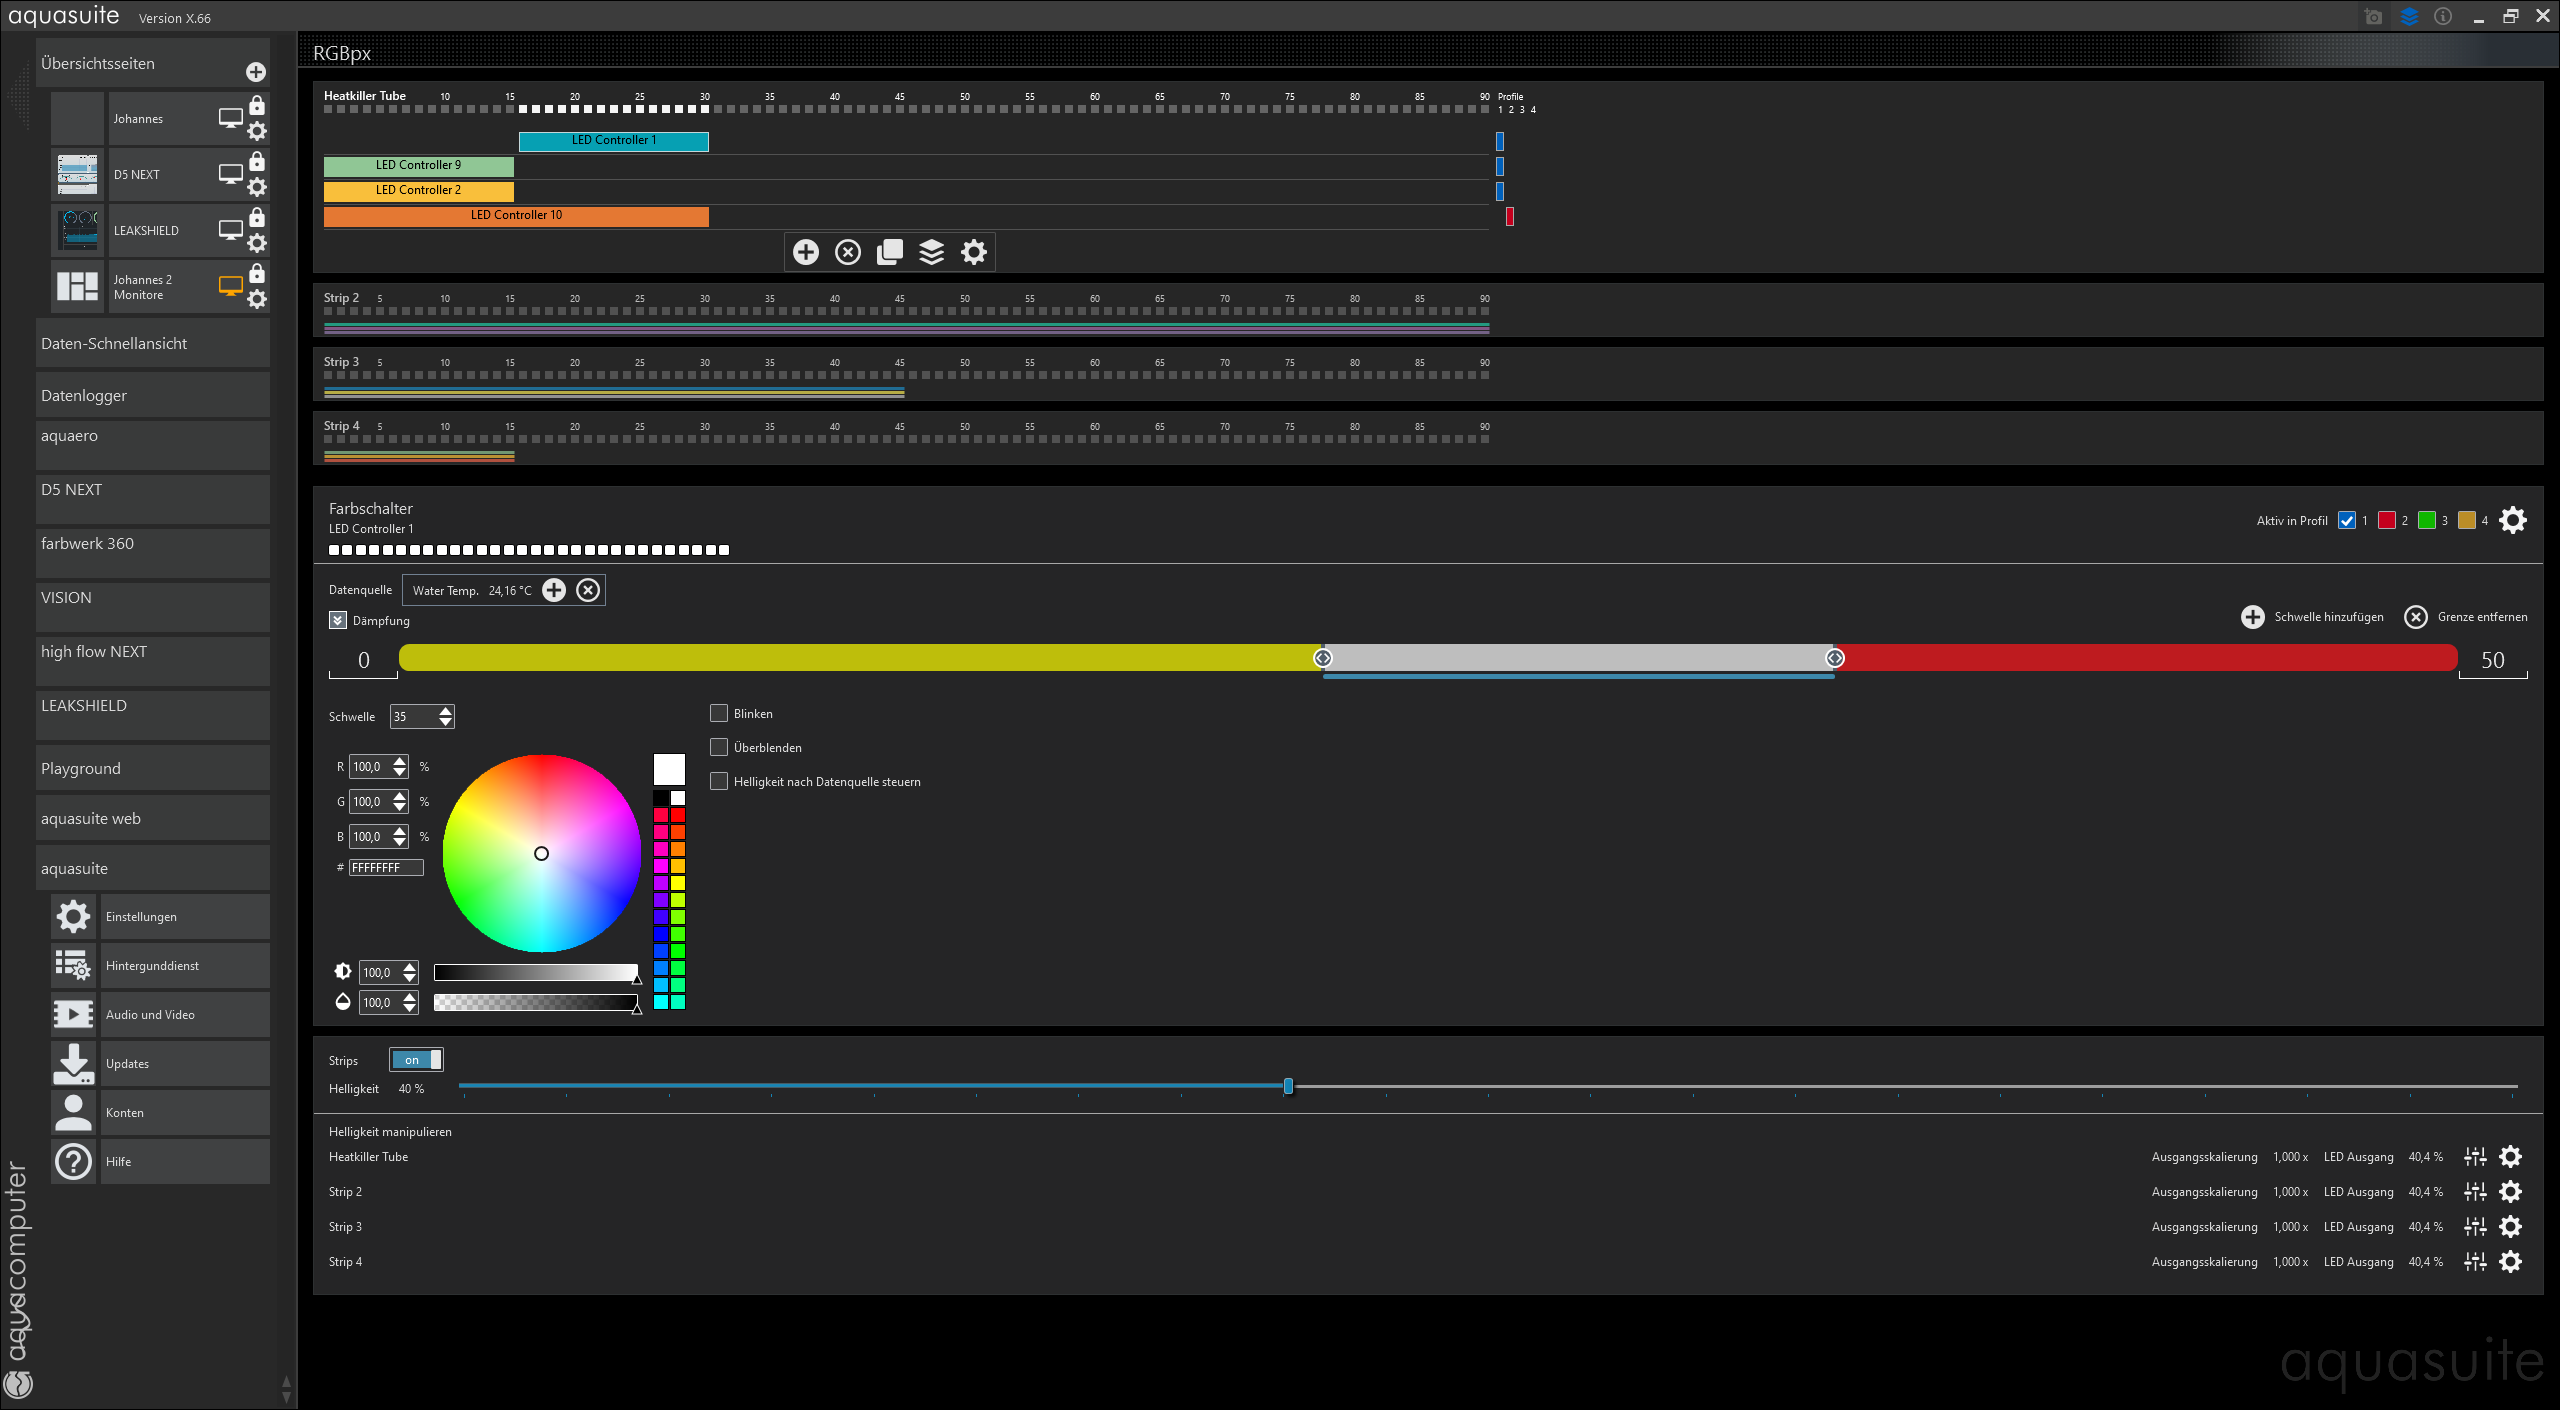The width and height of the screenshot is (2560, 1410).
Task: Open Farbschalter profile settings gear
Action: pos(2512,520)
